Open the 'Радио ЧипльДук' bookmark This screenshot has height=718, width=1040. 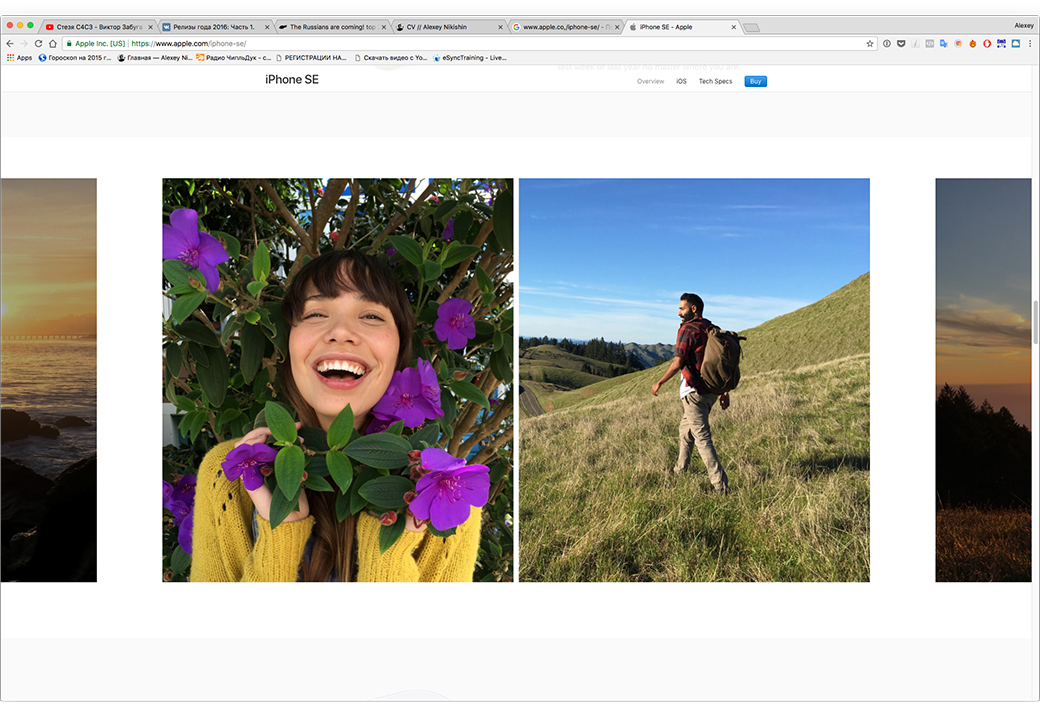tap(233, 58)
